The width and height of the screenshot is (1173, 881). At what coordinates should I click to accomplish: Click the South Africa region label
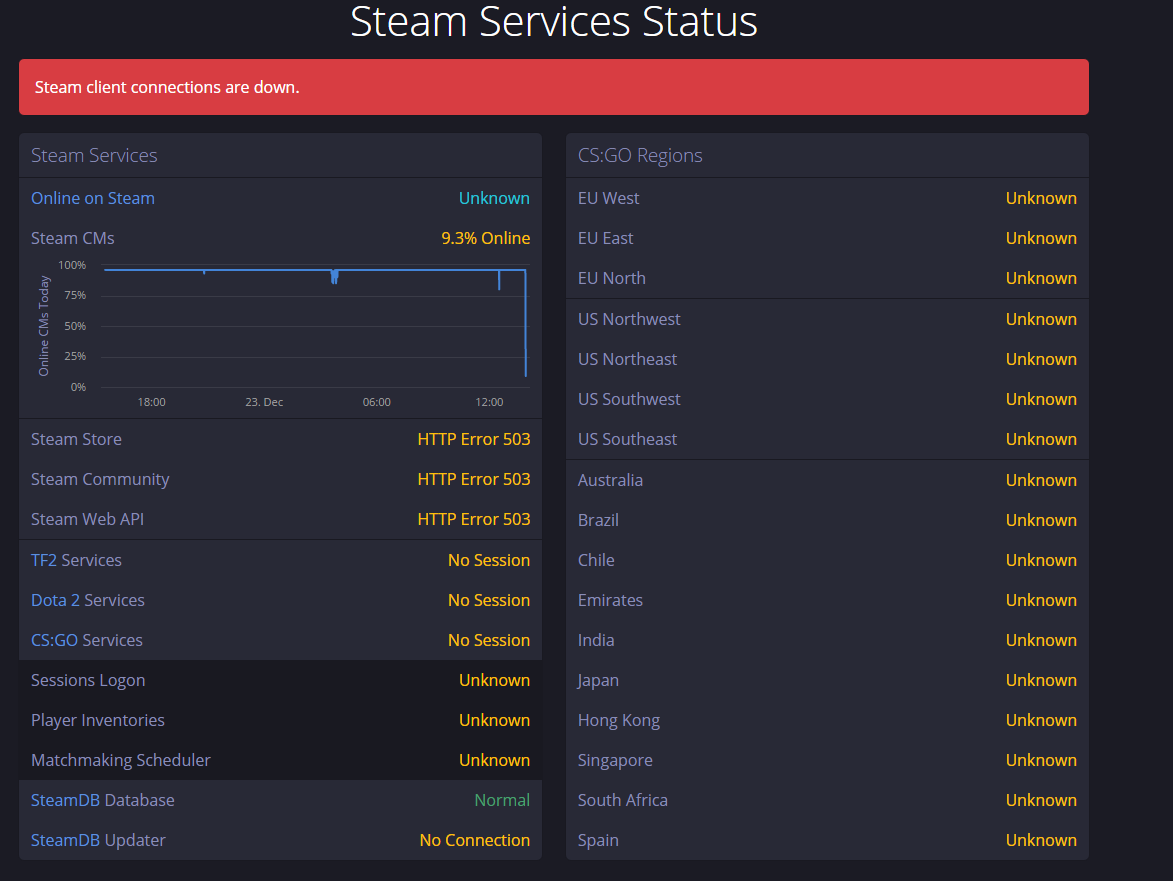622,800
